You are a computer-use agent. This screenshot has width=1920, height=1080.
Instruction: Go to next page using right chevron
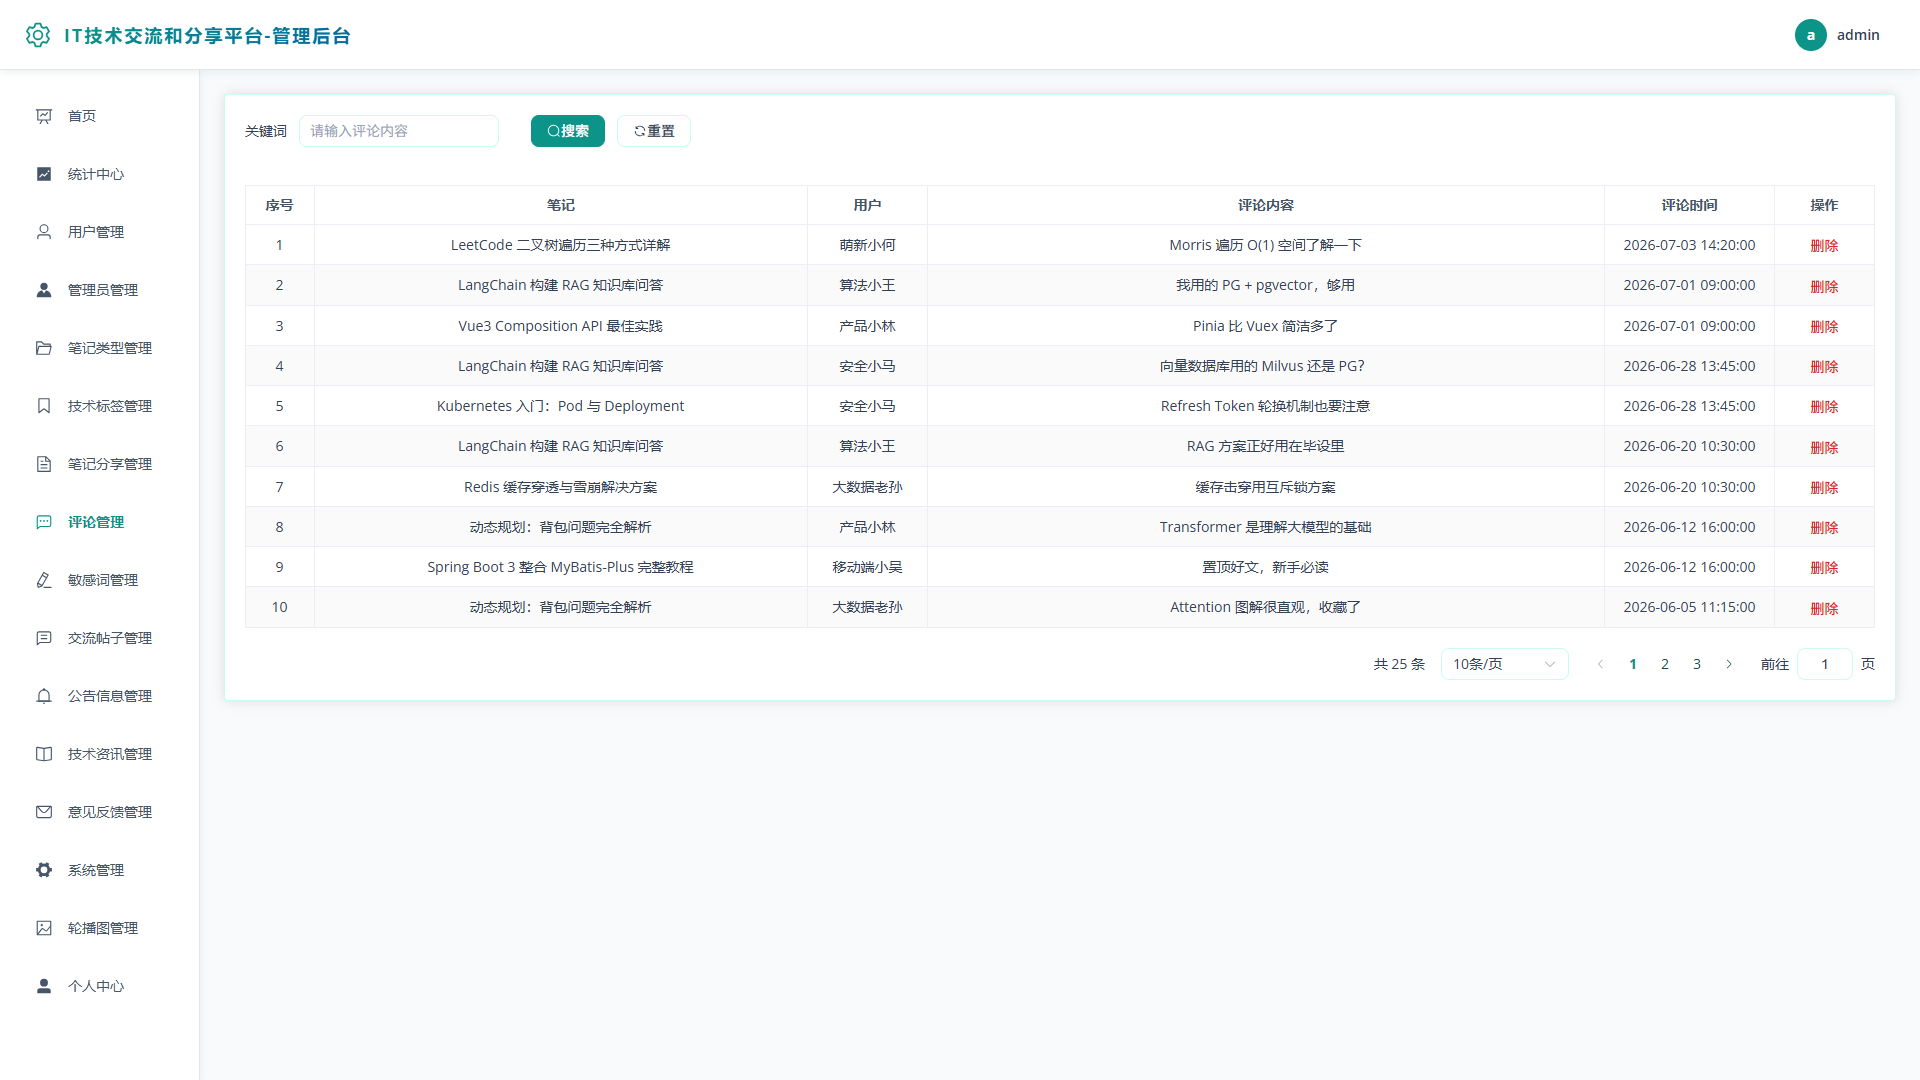point(1729,664)
